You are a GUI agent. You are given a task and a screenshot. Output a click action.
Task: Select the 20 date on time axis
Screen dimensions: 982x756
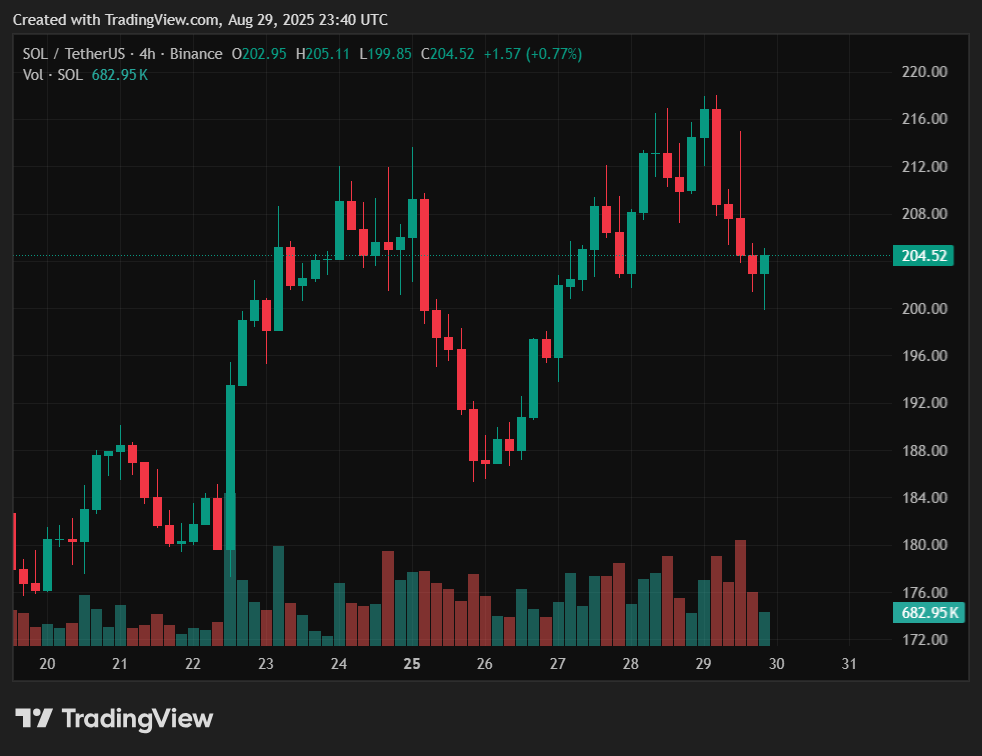pyautogui.click(x=46, y=663)
